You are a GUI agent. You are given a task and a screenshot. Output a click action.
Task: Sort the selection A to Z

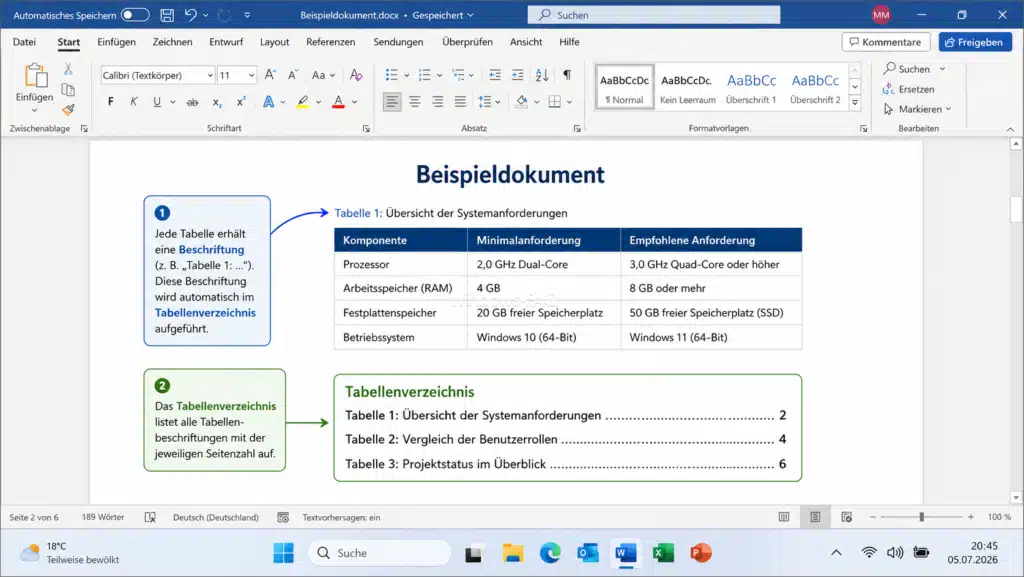tap(542, 75)
